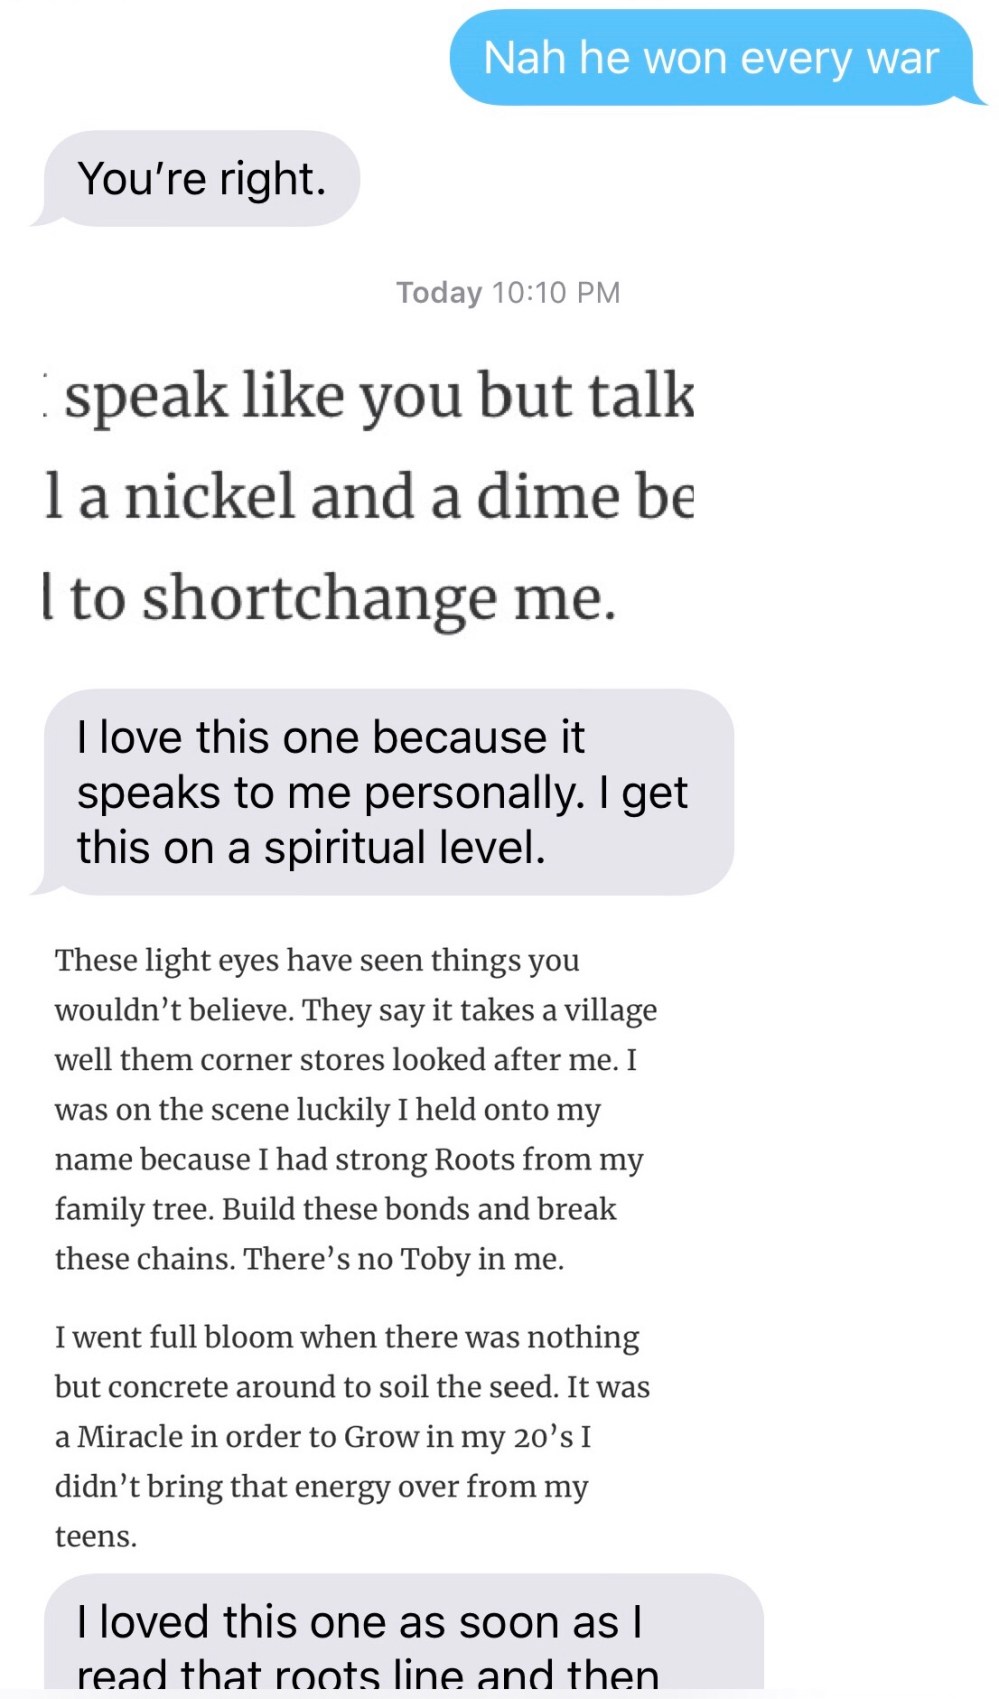The image size is (999, 1699).
Task: Click the "to shortchange me." line
Action: (330, 598)
